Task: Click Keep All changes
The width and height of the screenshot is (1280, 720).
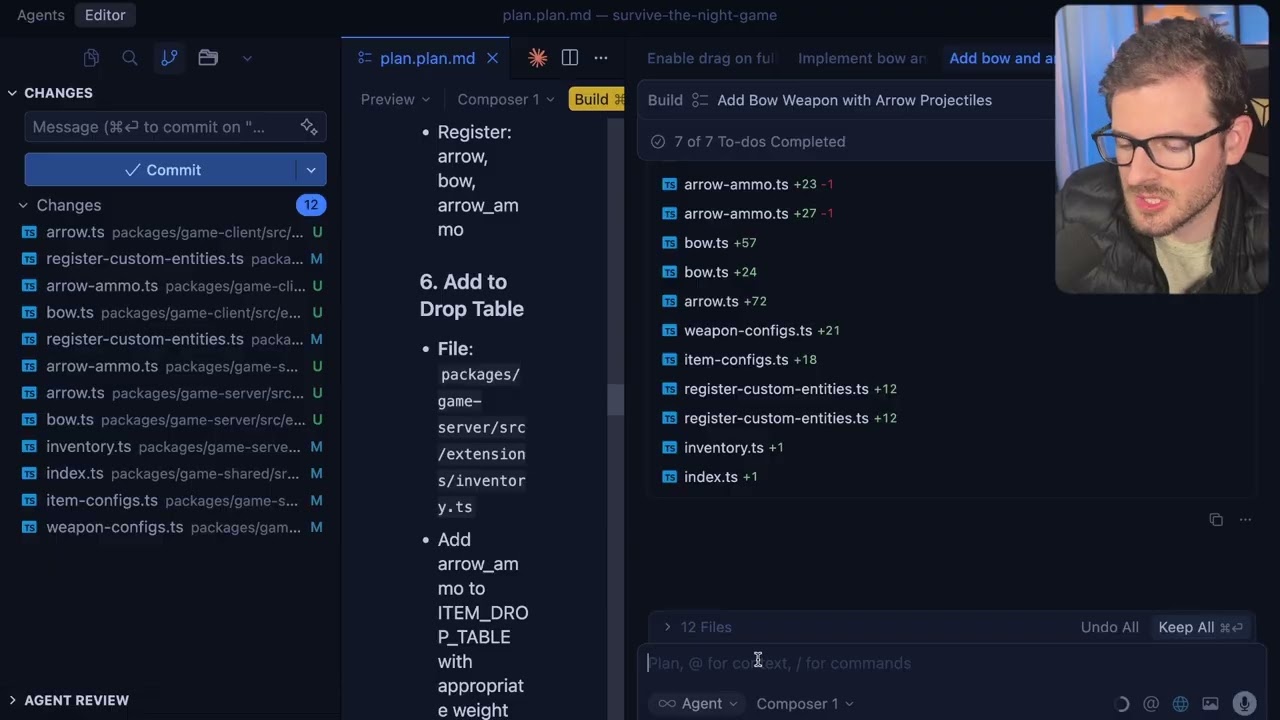Action: 1200,627
